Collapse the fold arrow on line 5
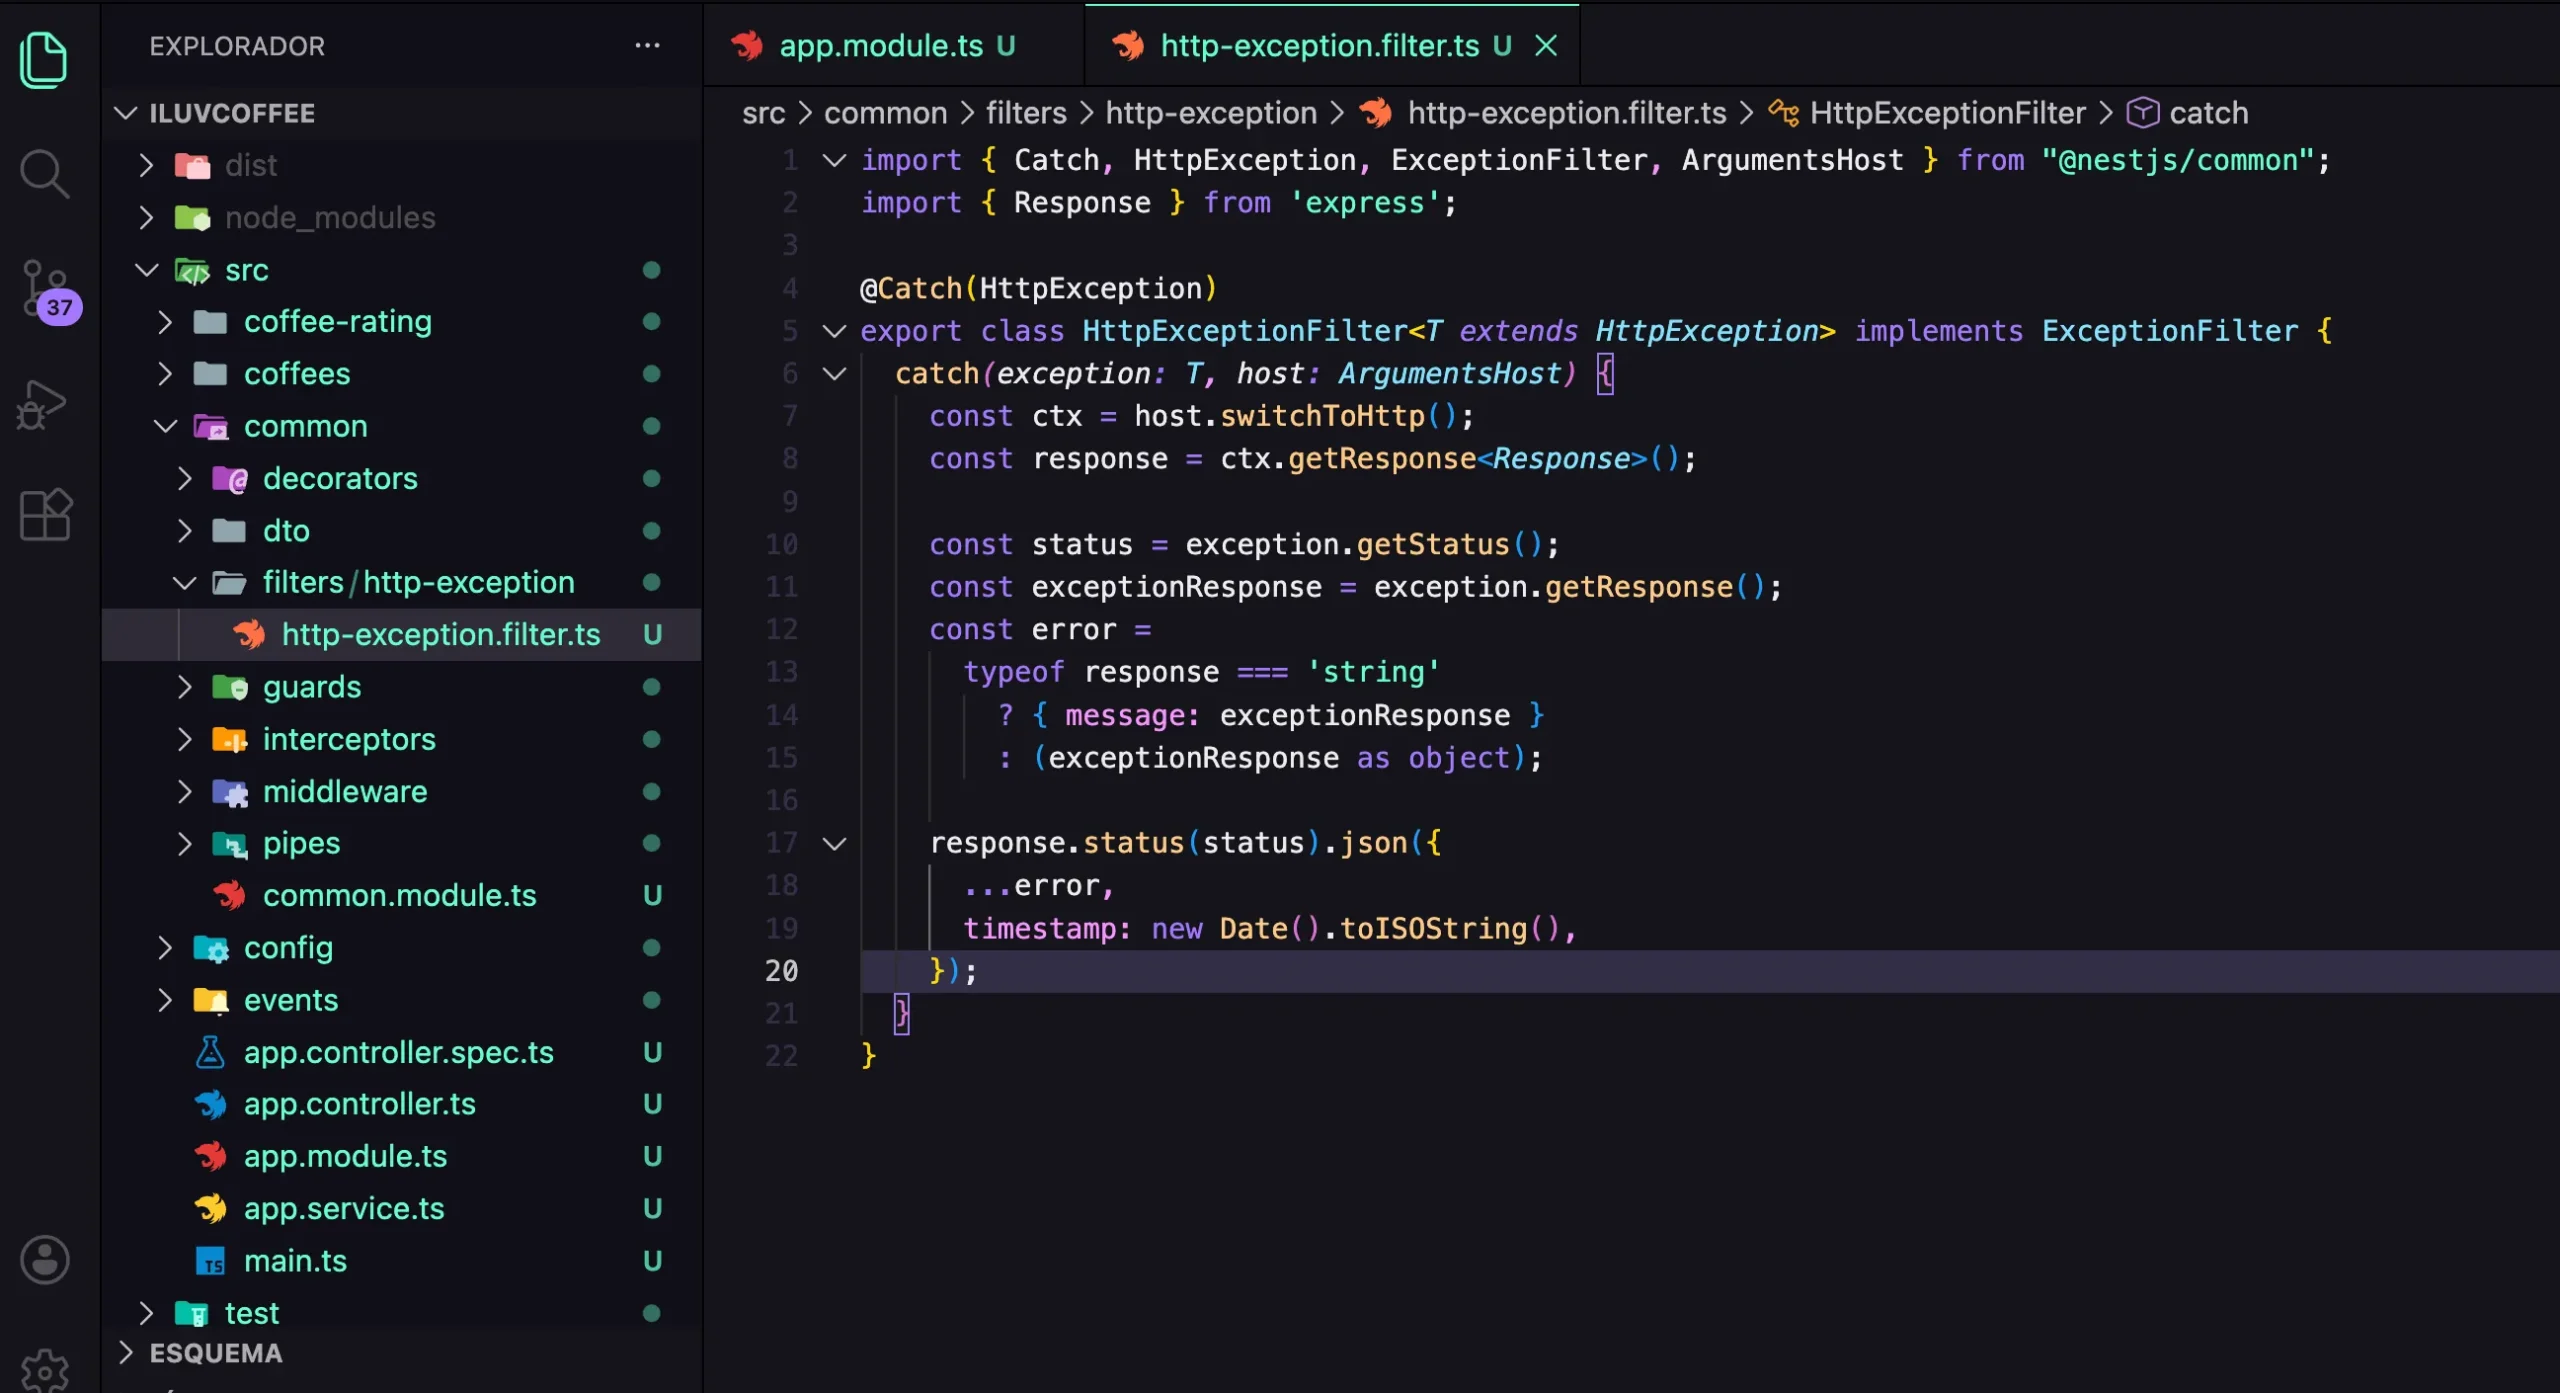2560x1393 pixels. coord(834,331)
